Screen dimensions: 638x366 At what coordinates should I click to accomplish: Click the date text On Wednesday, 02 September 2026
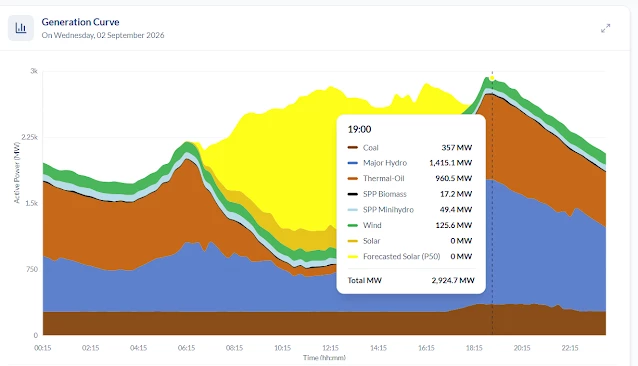pos(103,35)
